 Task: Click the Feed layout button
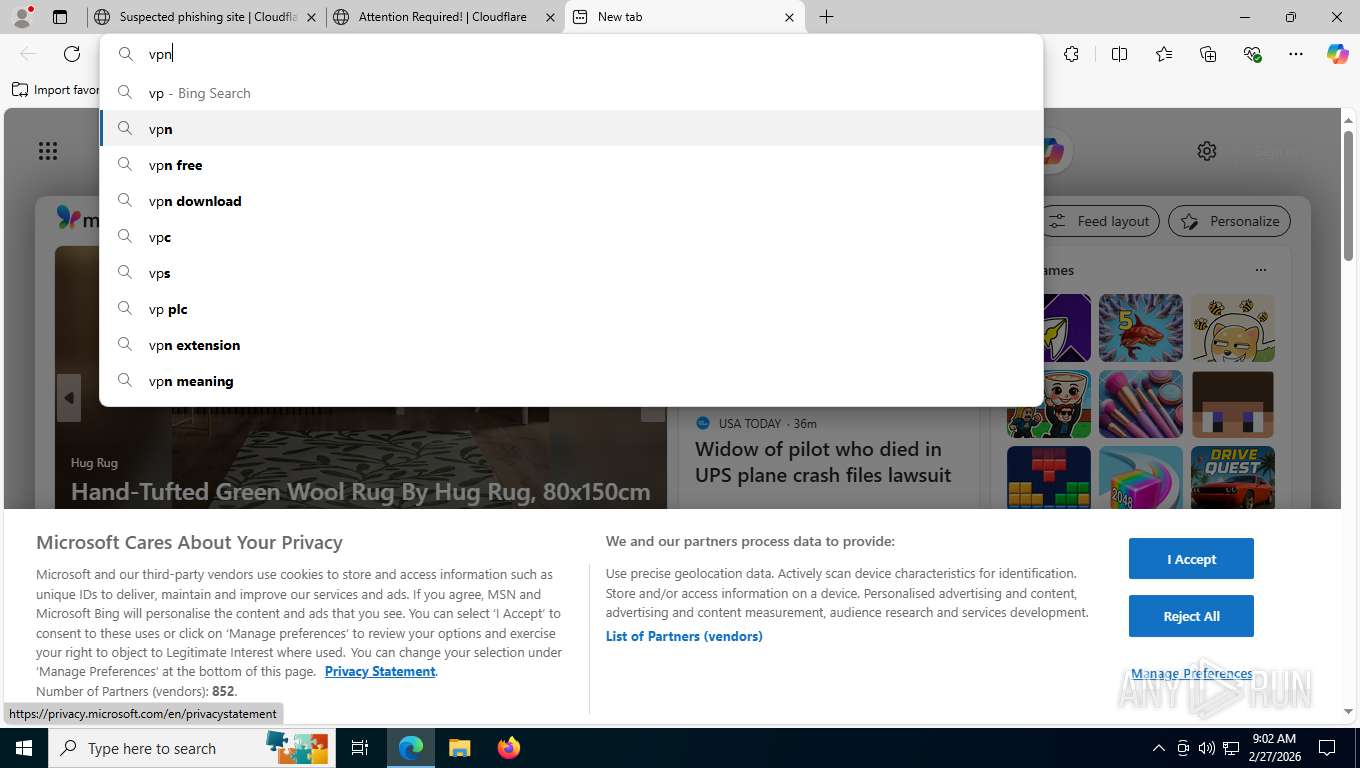coord(1101,221)
